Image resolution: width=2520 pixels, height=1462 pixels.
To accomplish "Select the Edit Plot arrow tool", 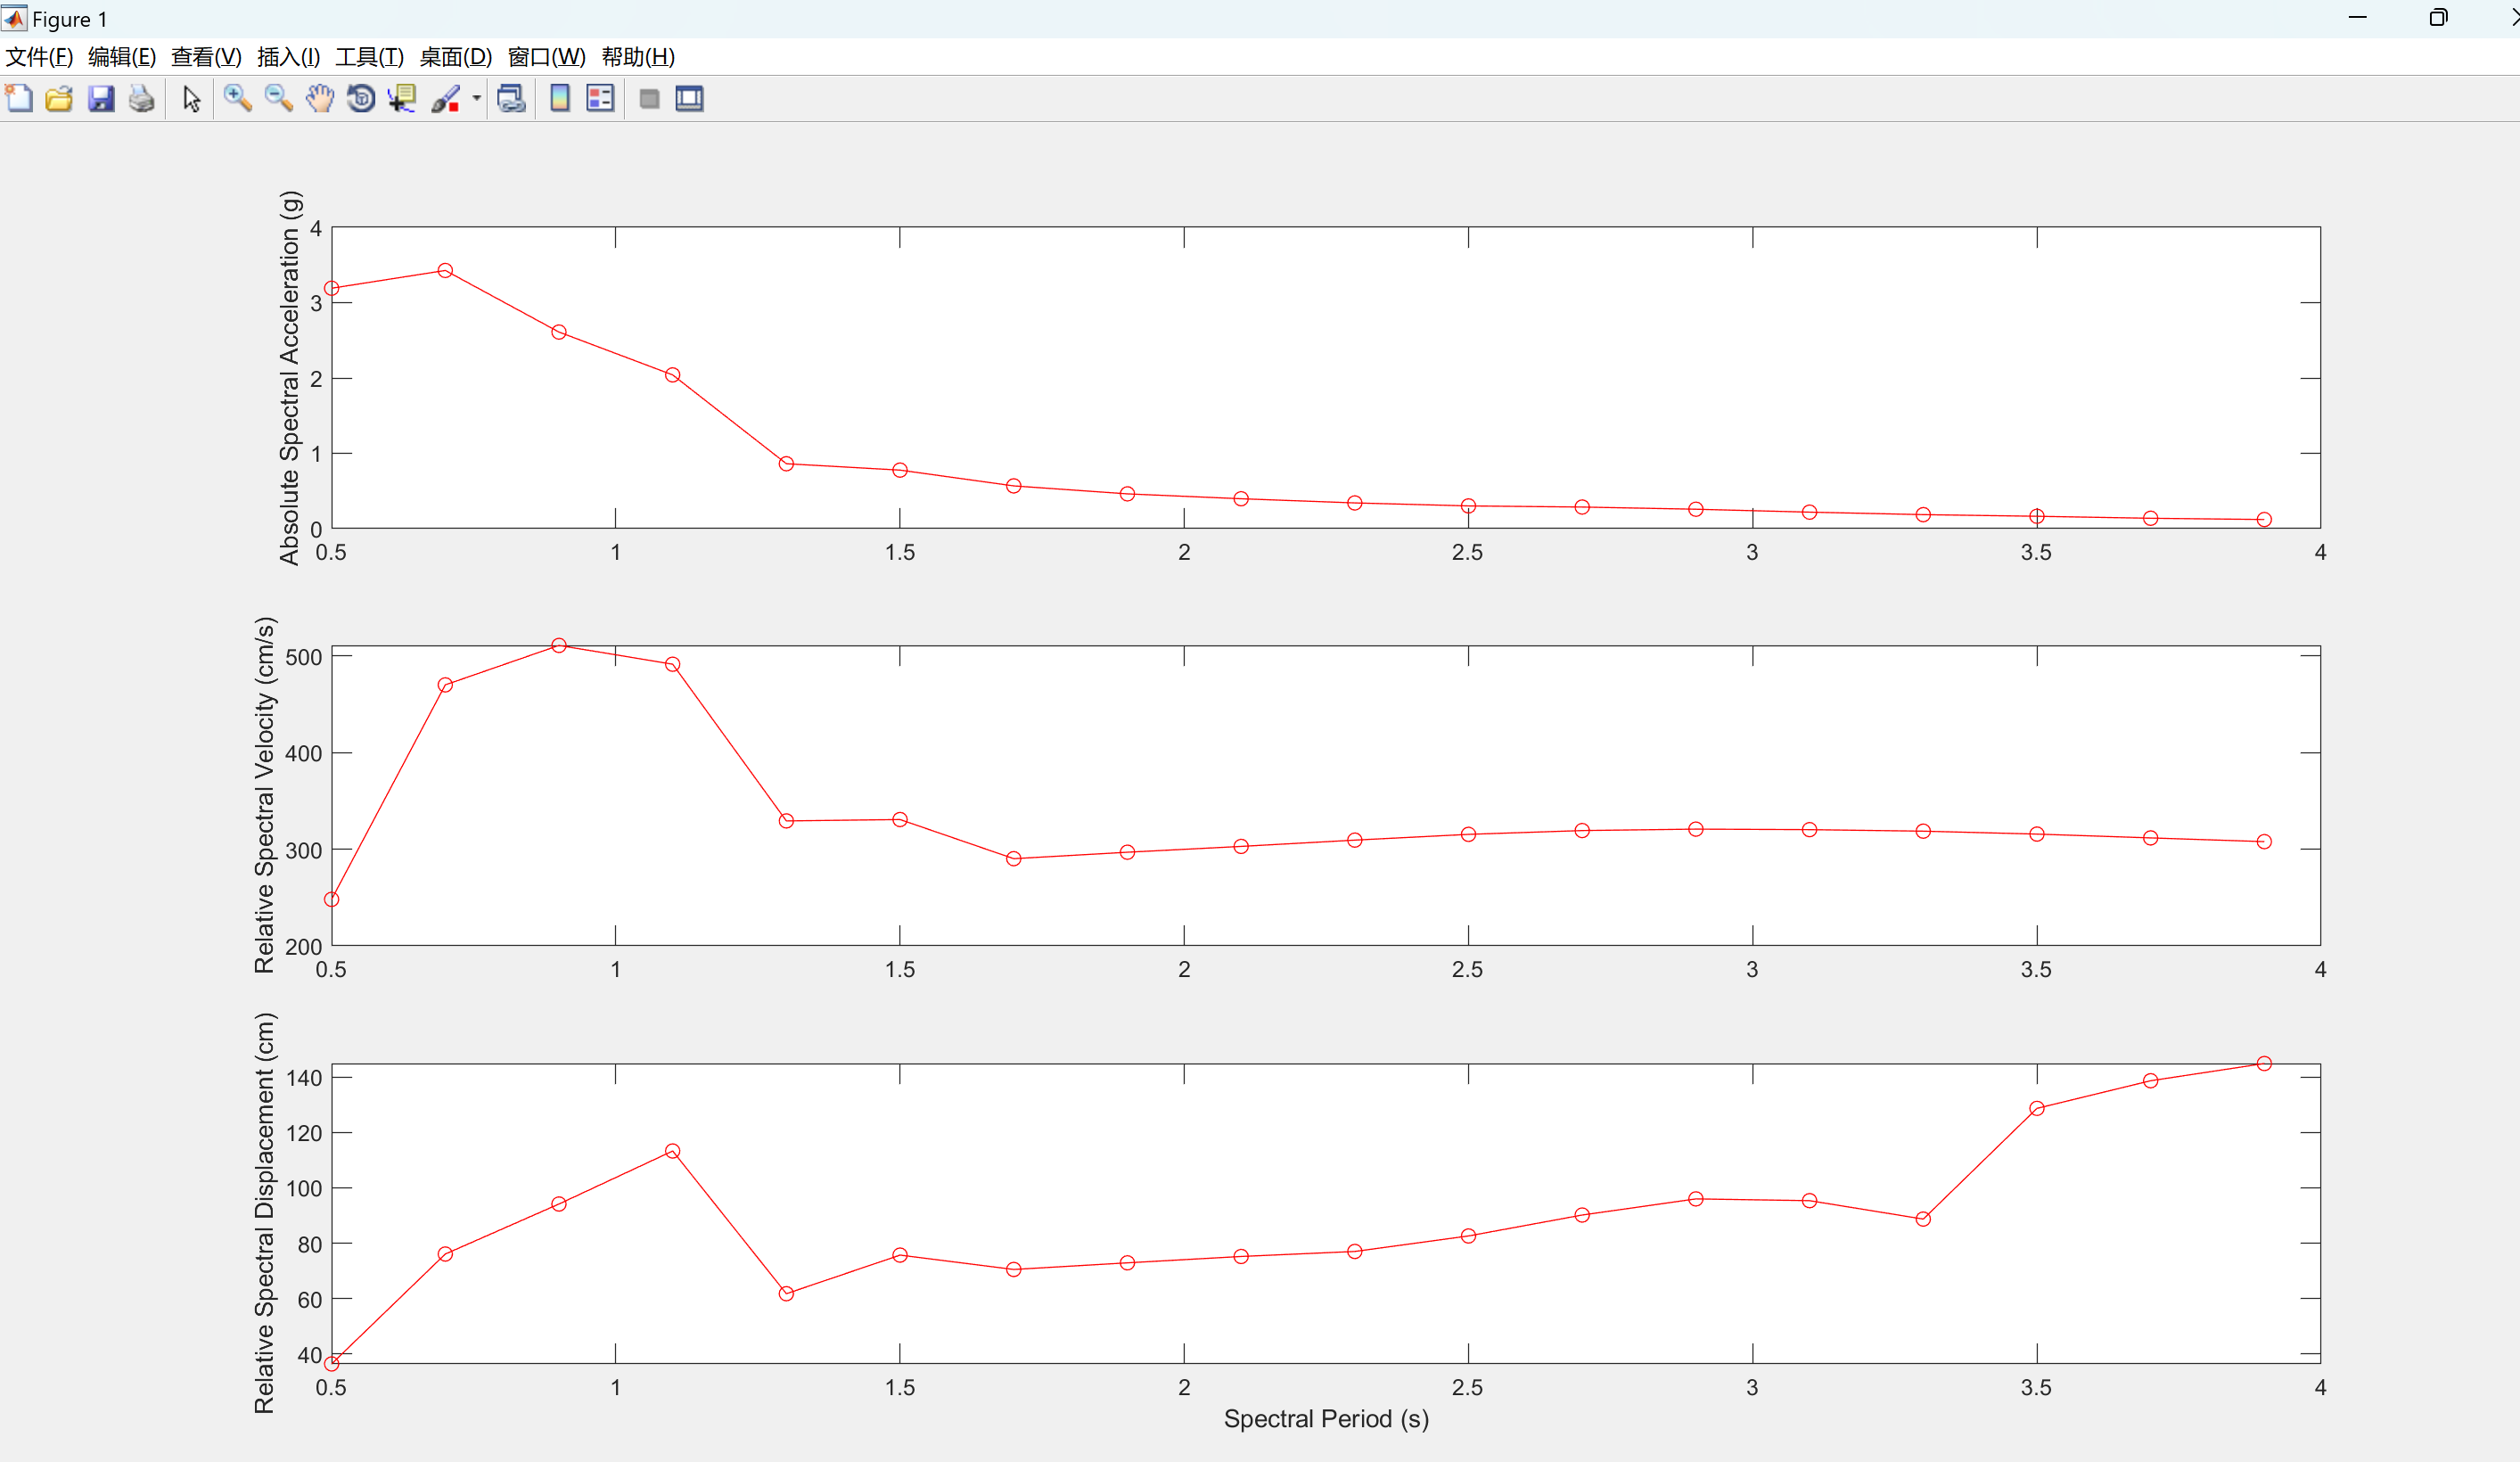I will 192,99.
